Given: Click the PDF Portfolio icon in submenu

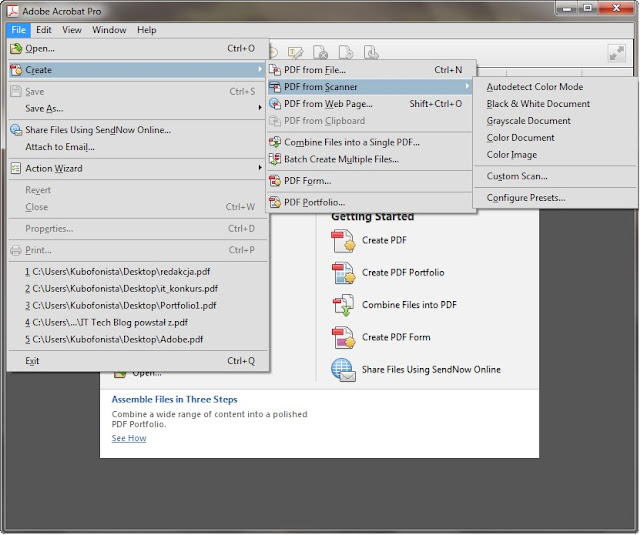Looking at the screenshot, I should point(275,202).
